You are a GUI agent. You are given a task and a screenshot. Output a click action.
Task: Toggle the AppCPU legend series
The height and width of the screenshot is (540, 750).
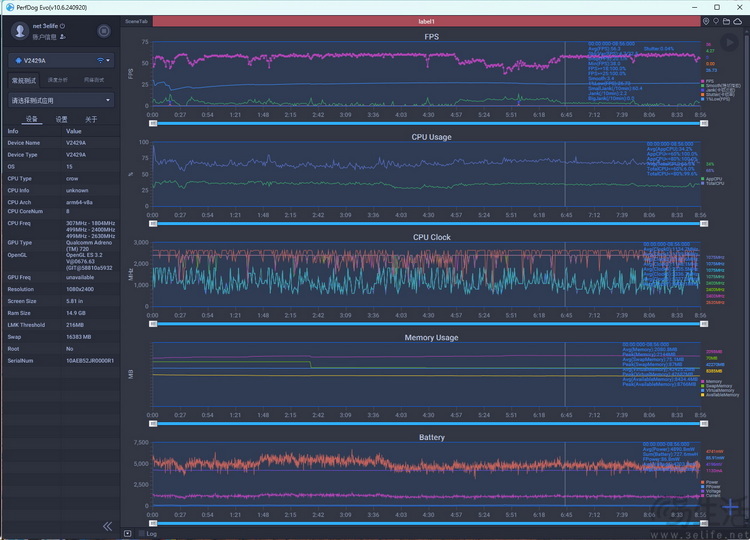click(711, 179)
